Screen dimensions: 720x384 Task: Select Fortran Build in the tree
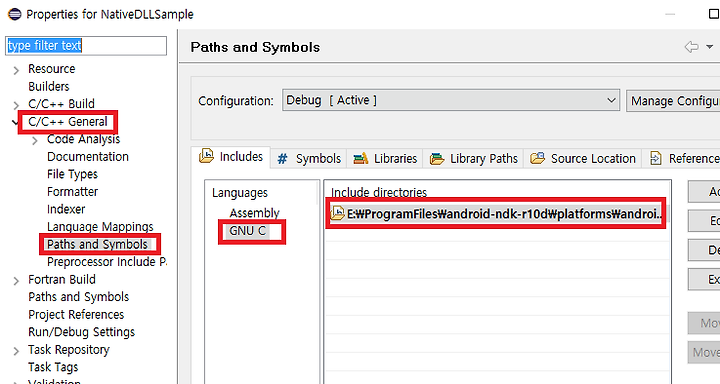[x=62, y=279]
